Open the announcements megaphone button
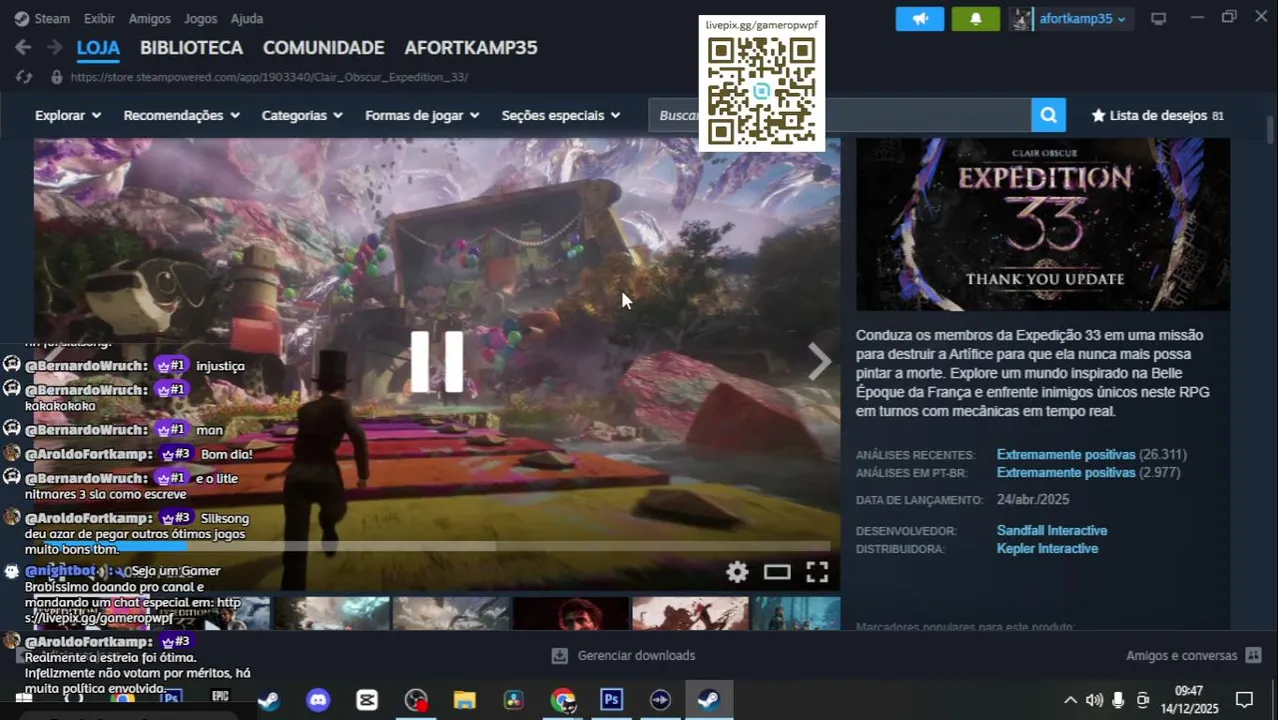The width and height of the screenshot is (1278, 720). point(920,19)
